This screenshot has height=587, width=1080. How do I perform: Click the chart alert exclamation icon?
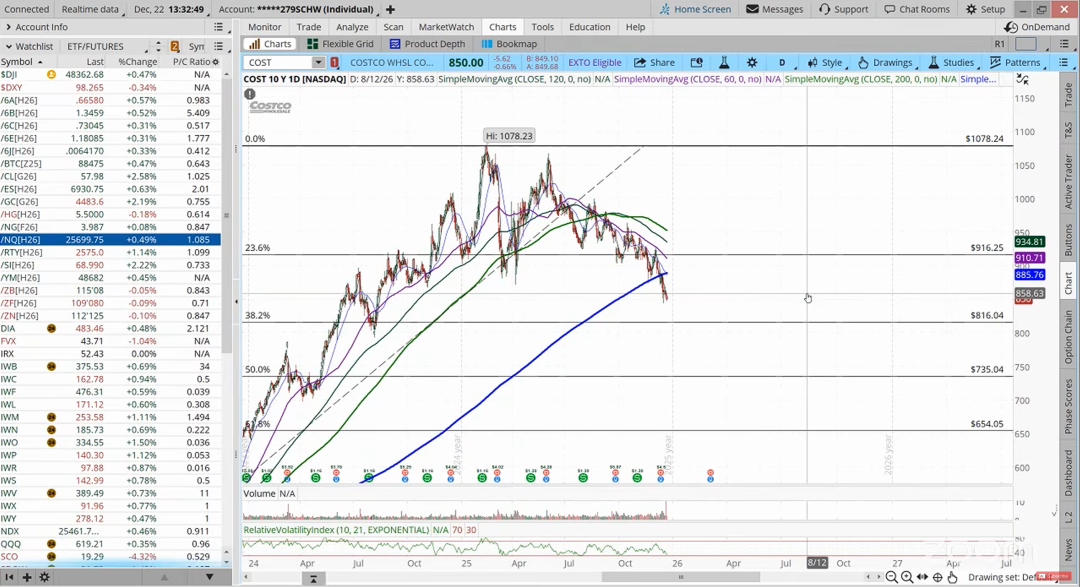coord(249,93)
